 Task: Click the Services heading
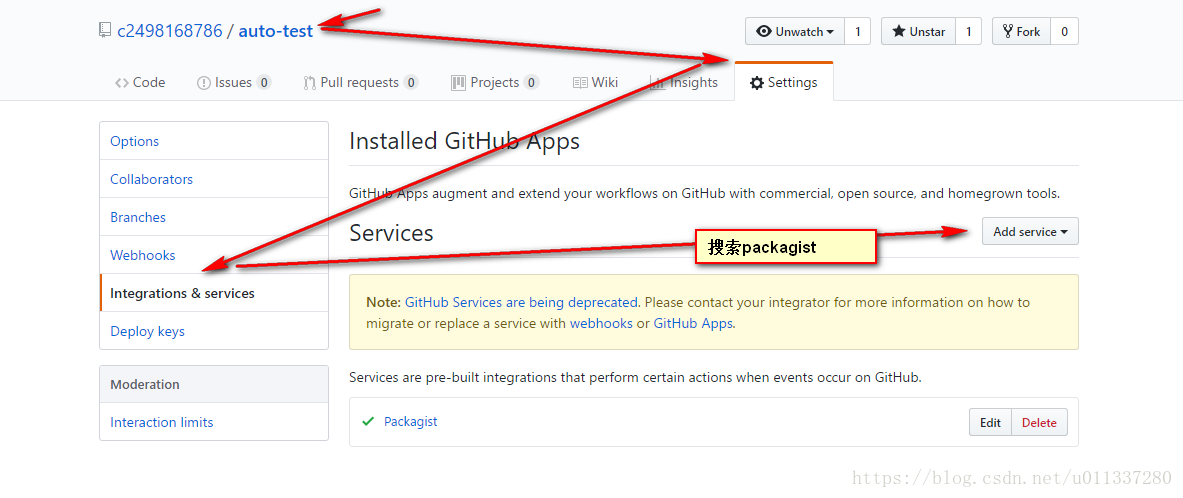pyautogui.click(x=391, y=232)
